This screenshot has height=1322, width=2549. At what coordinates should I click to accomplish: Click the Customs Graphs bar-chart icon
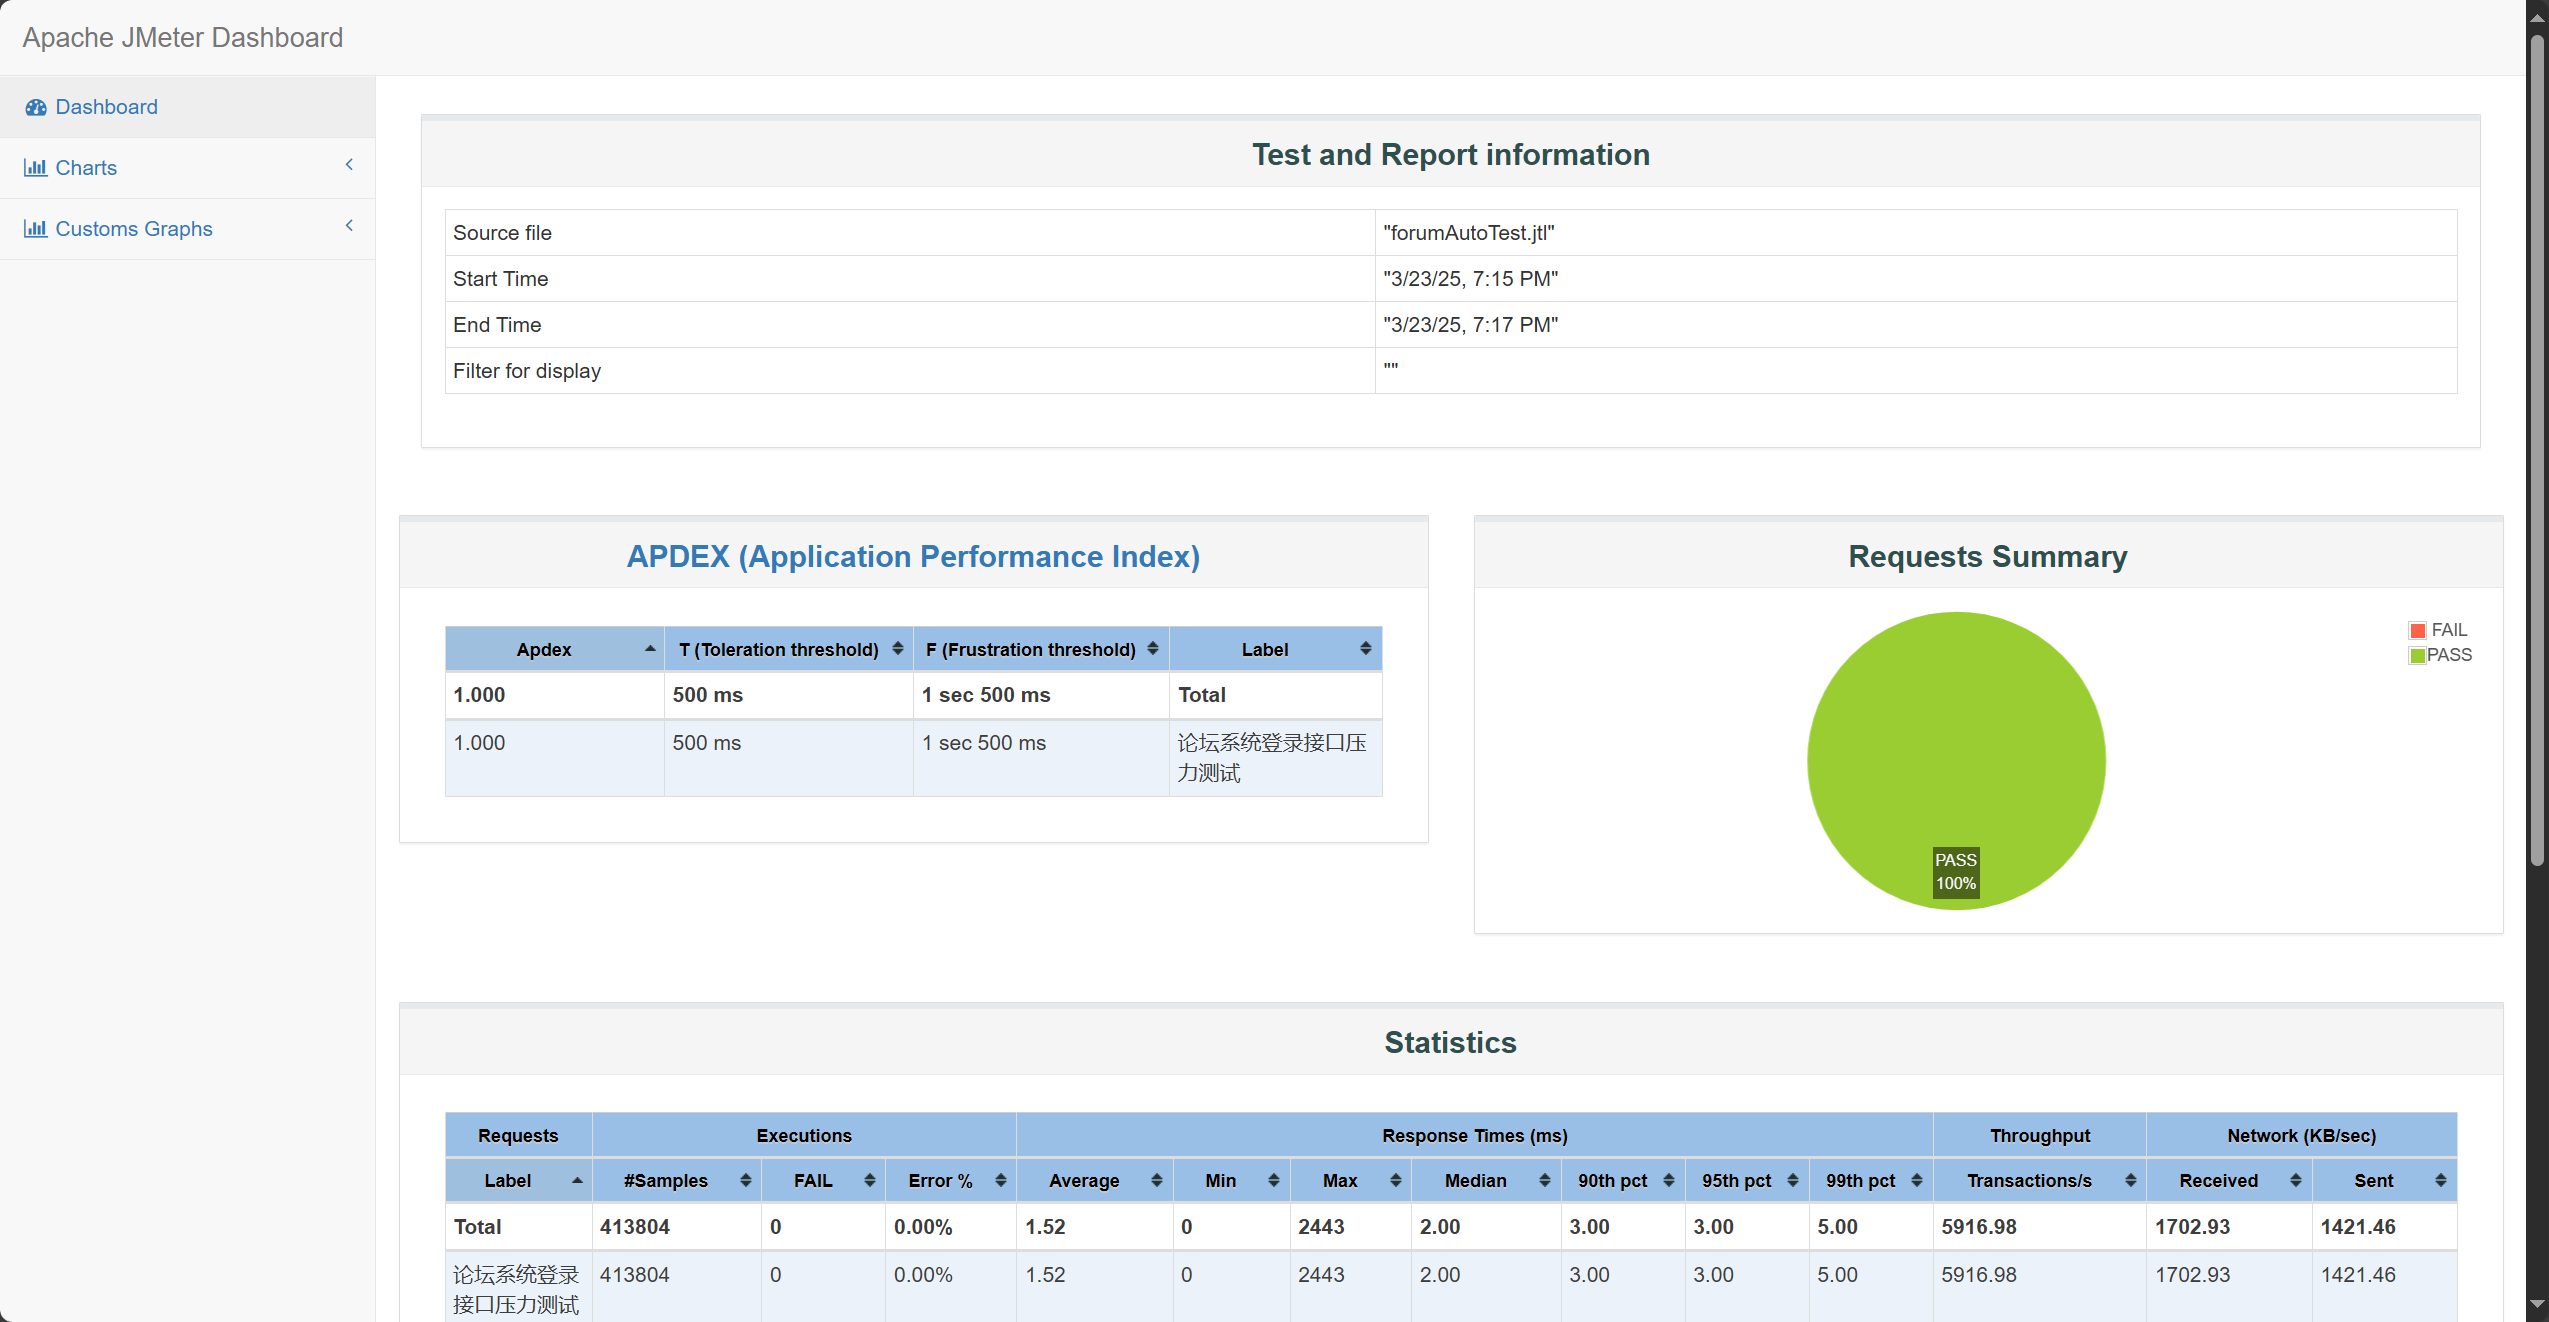tap(36, 229)
